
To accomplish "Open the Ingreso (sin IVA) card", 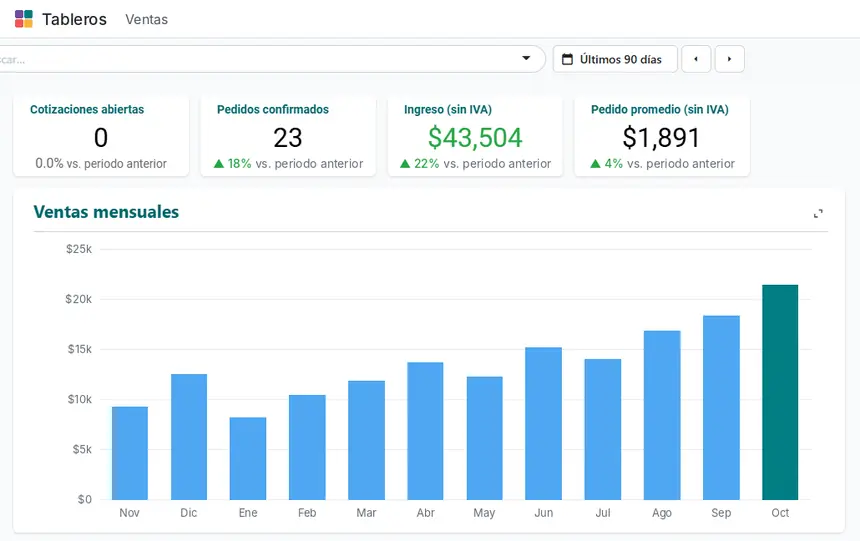I will coord(475,136).
